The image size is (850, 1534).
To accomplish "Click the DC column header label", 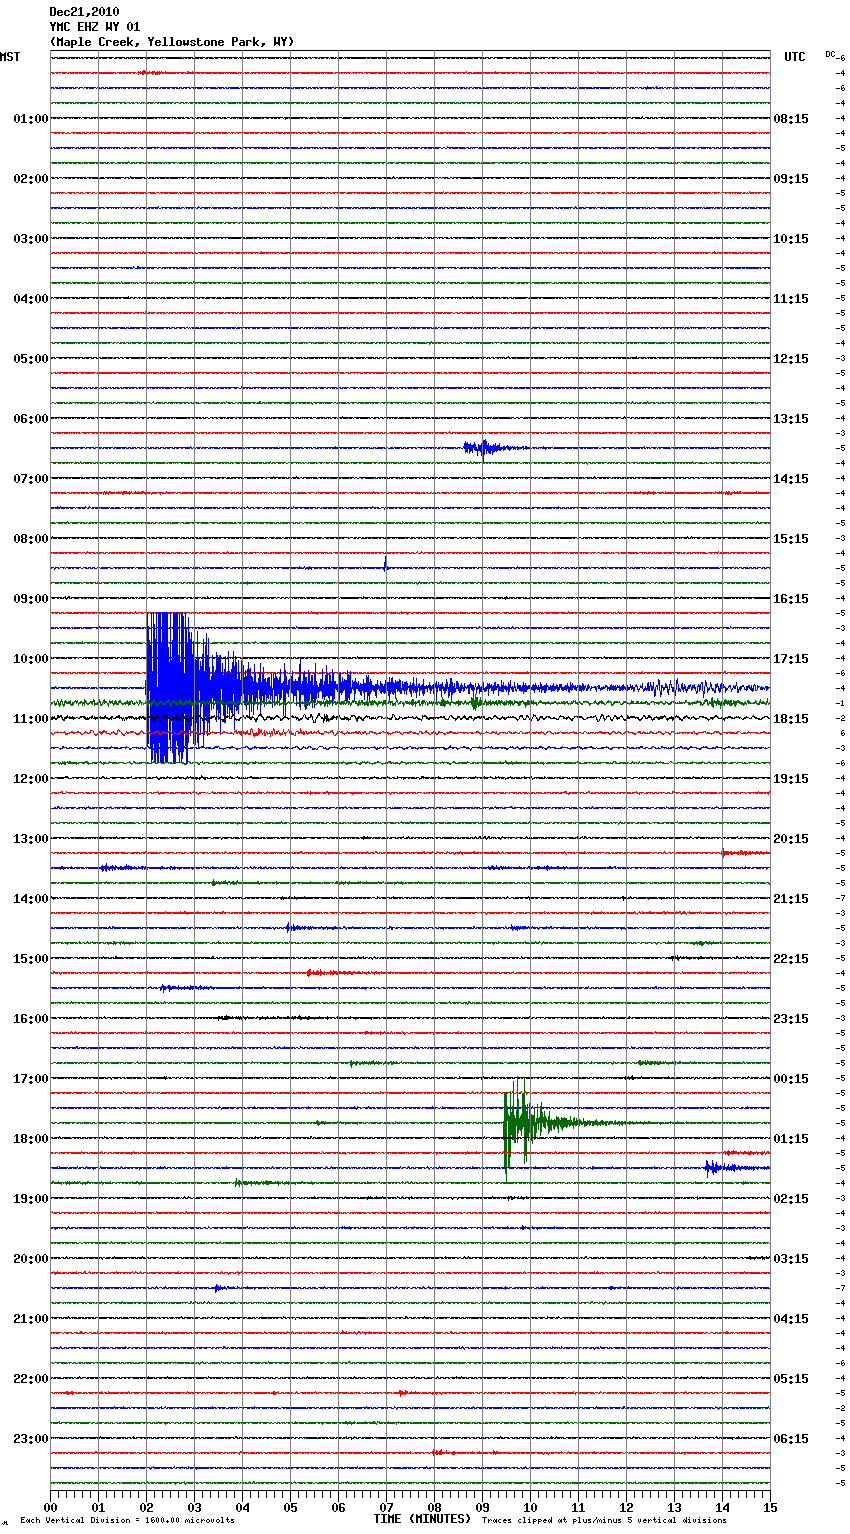I will pyautogui.click(x=830, y=54).
